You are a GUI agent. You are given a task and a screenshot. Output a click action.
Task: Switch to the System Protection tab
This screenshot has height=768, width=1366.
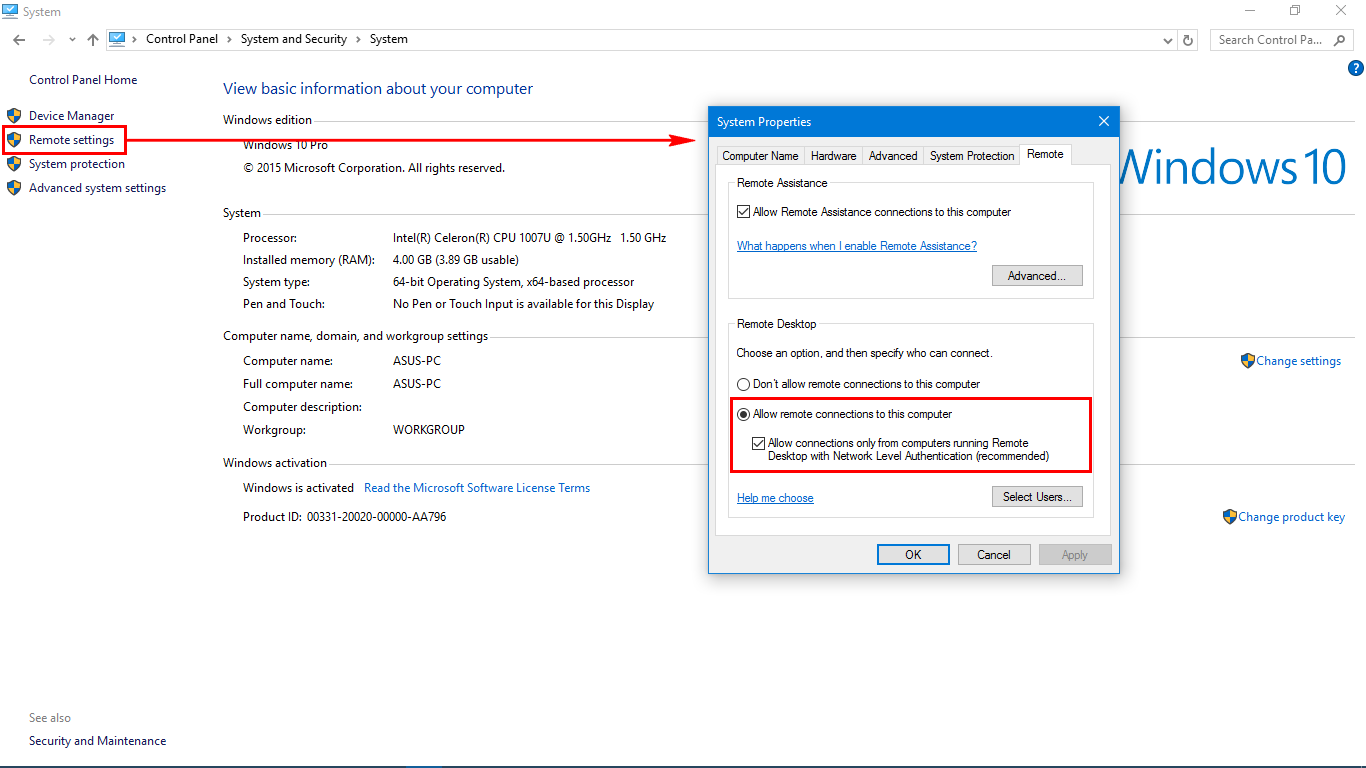click(972, 156)
